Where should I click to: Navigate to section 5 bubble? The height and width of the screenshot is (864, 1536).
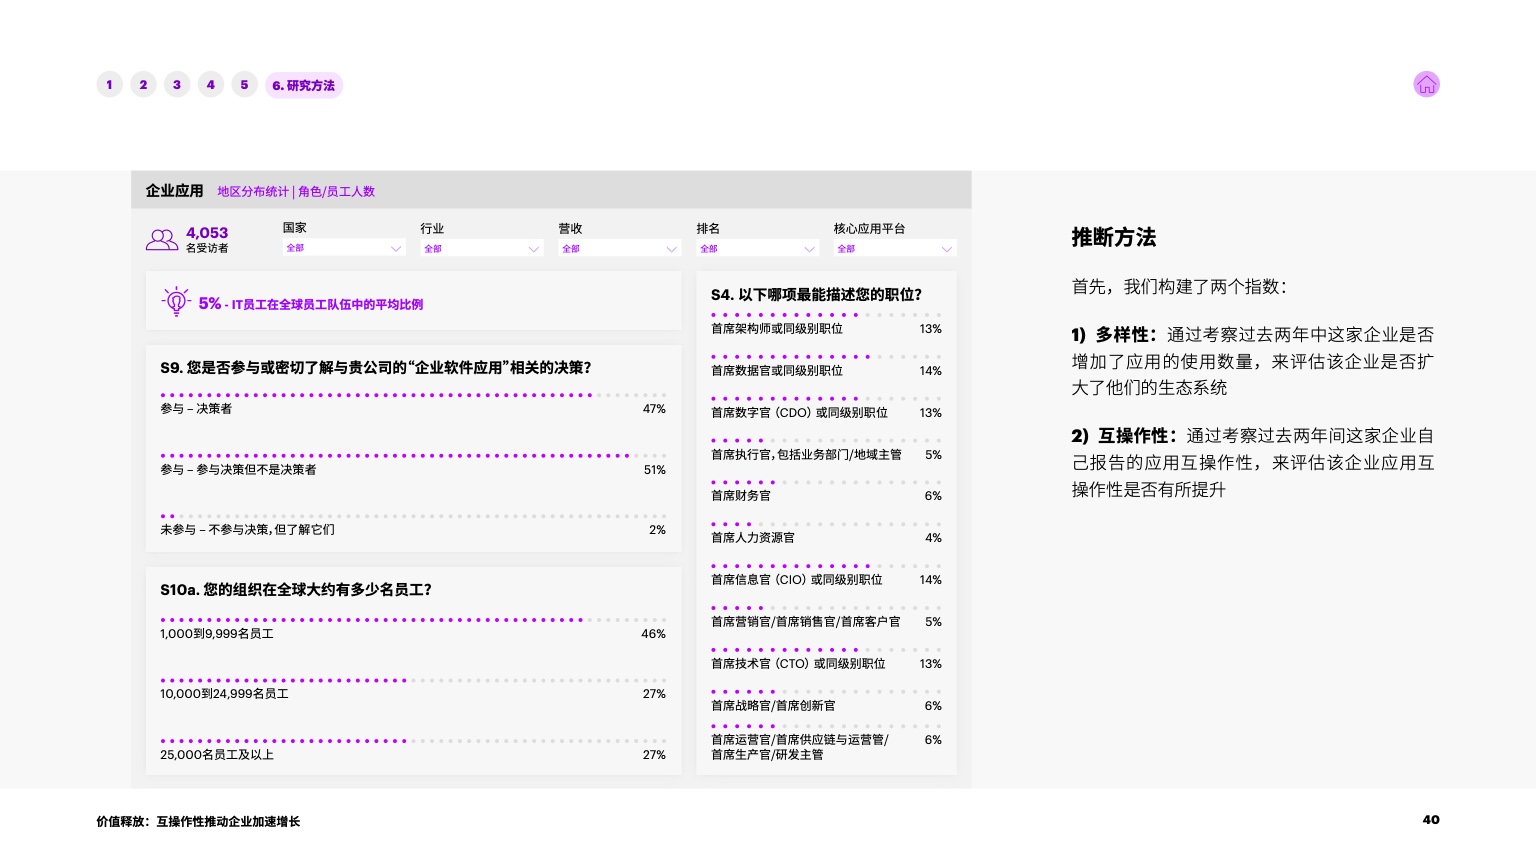point(244,85)
